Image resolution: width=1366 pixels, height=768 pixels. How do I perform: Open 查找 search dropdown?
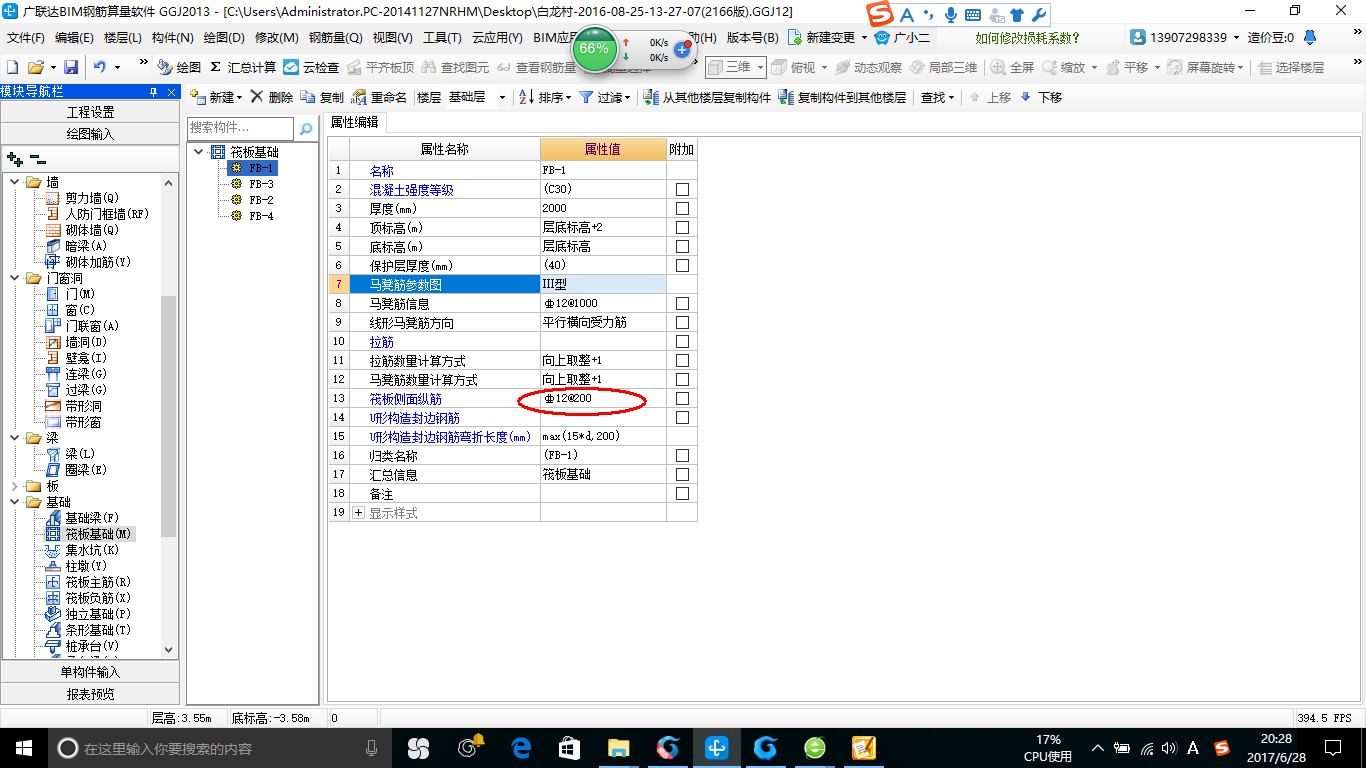[x=937, y=97]
